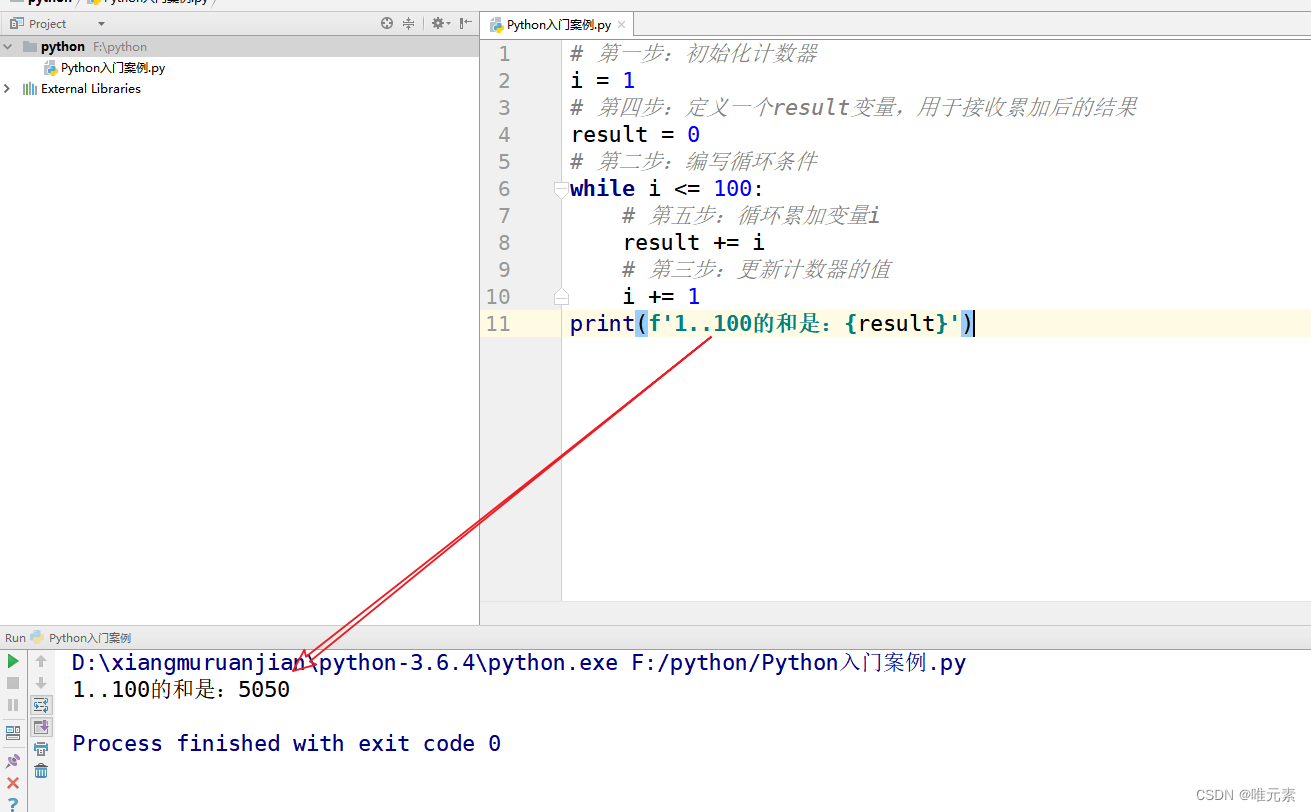Click the down stack trace arrow
The image size is (1311, 812).
coord(41,683)
